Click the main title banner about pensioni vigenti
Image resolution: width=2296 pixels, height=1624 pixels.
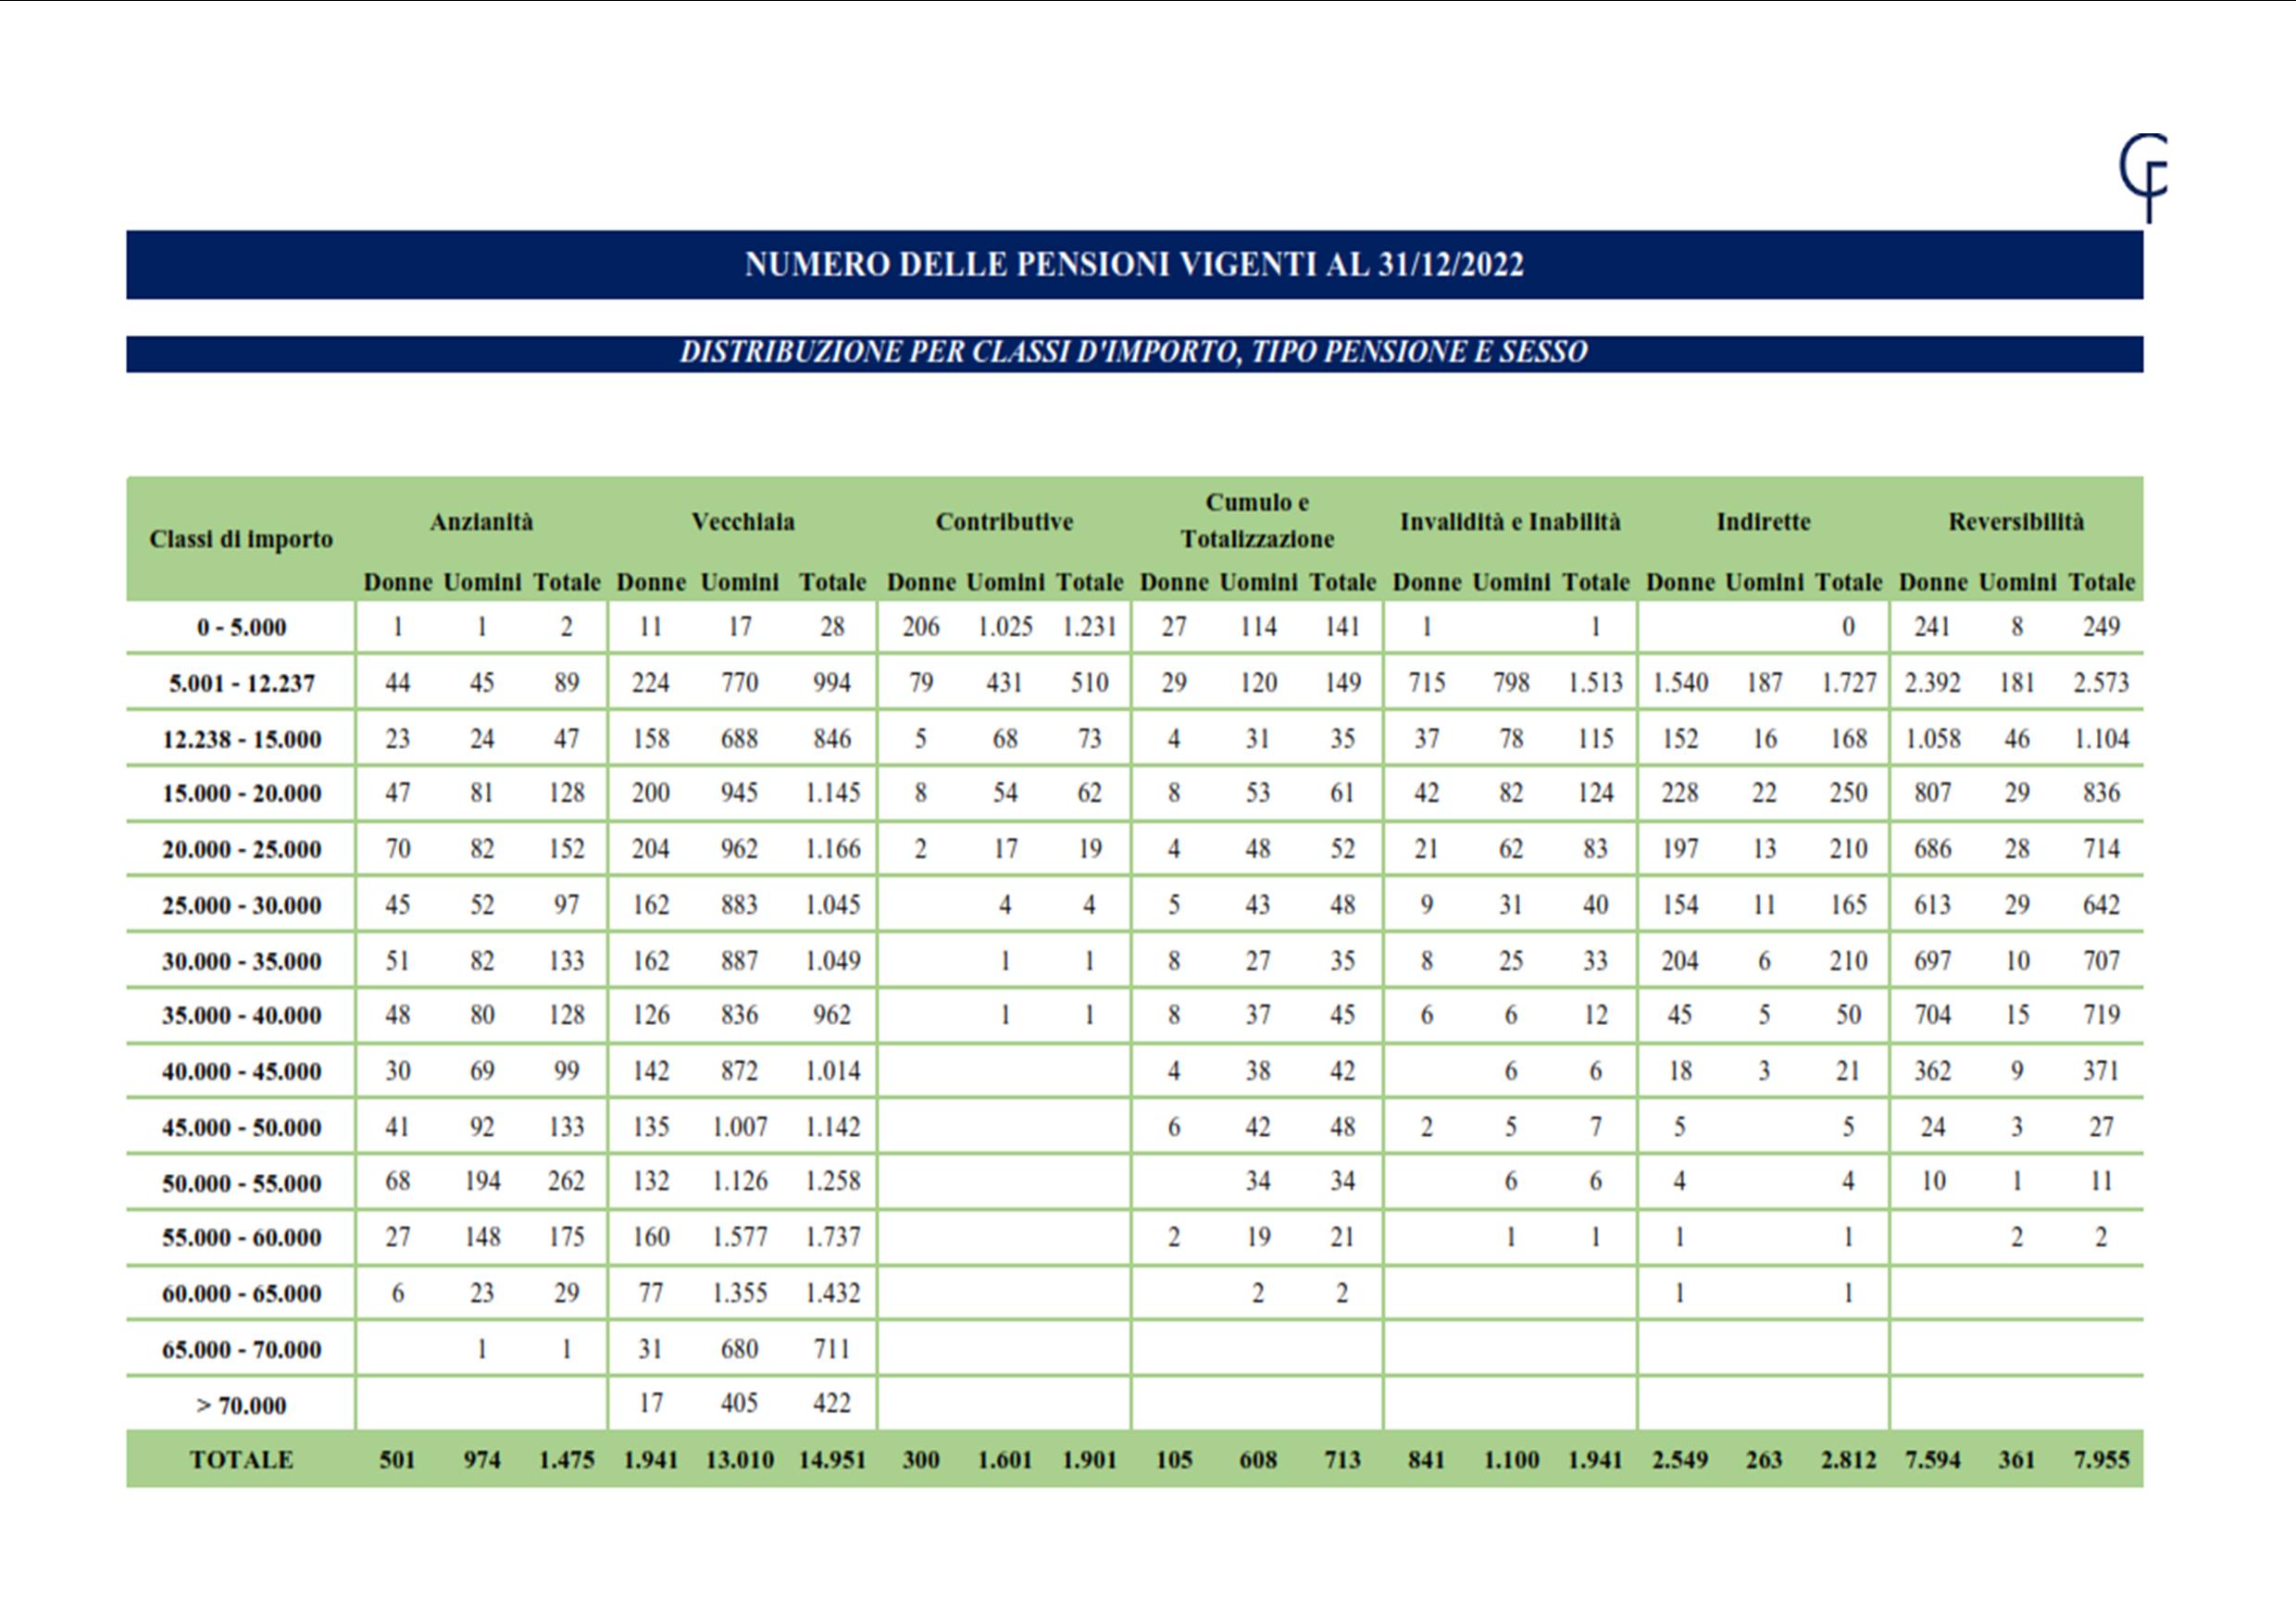click(1134, 265)
